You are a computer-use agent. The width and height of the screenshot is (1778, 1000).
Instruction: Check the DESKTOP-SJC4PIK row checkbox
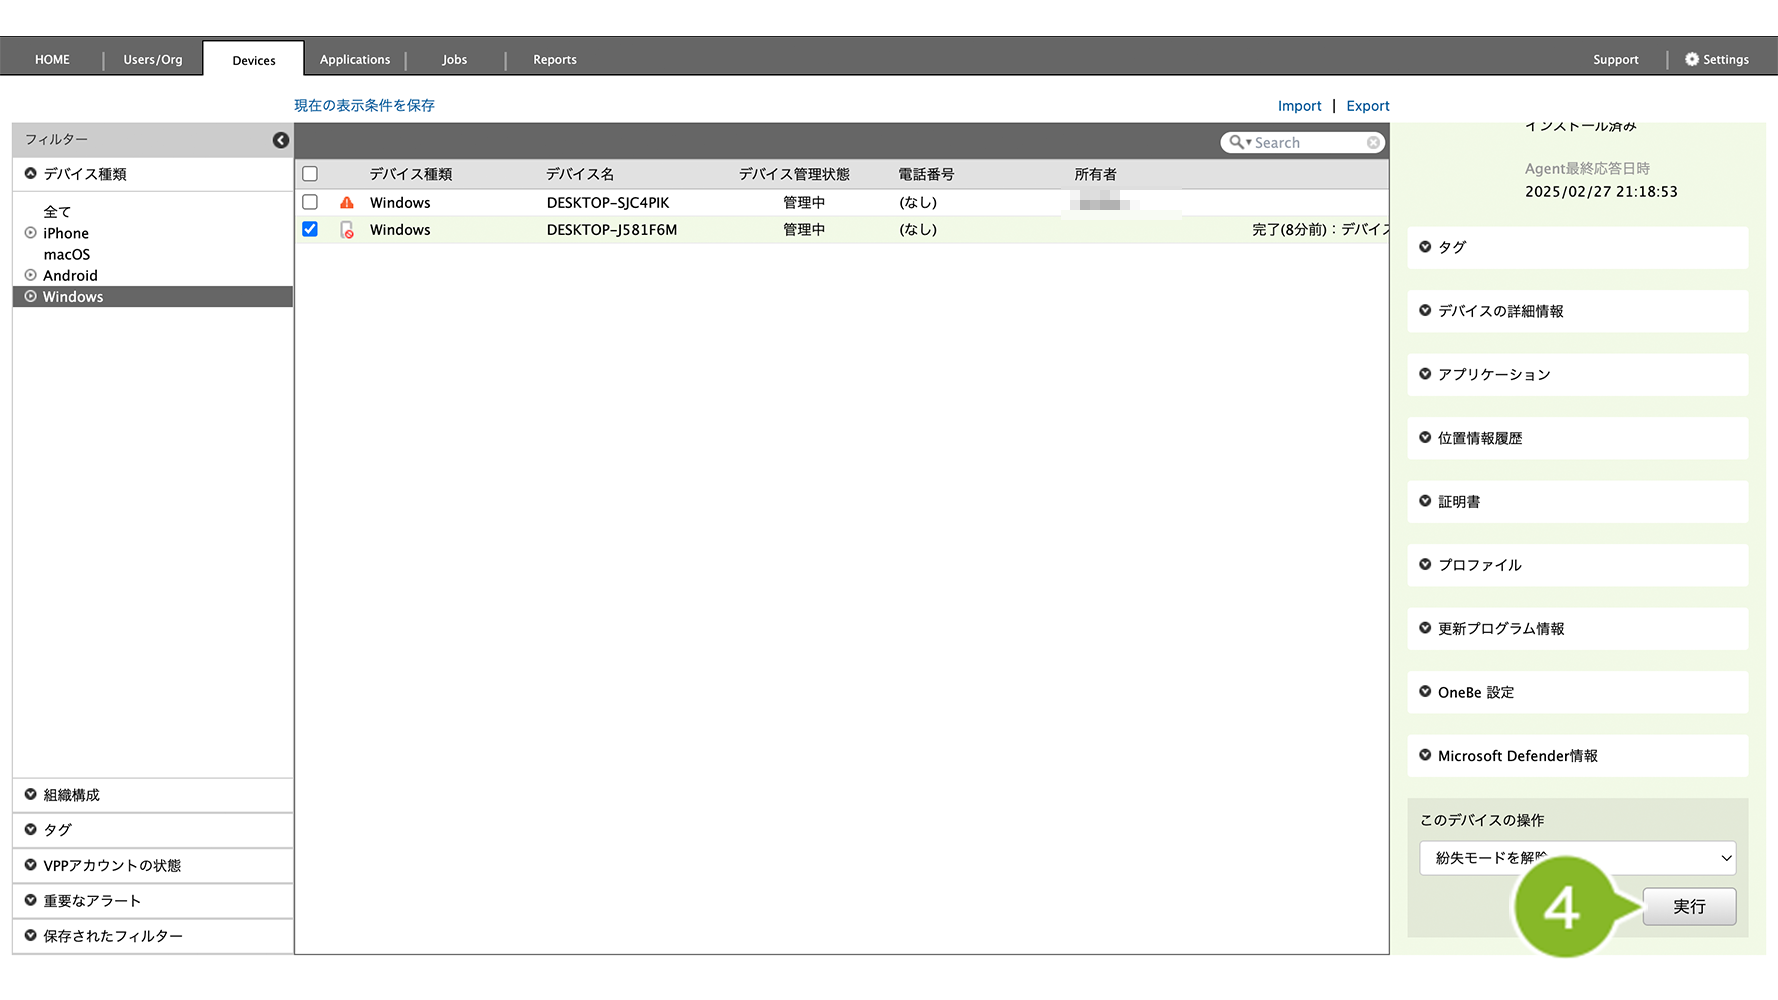click(310, 202)
